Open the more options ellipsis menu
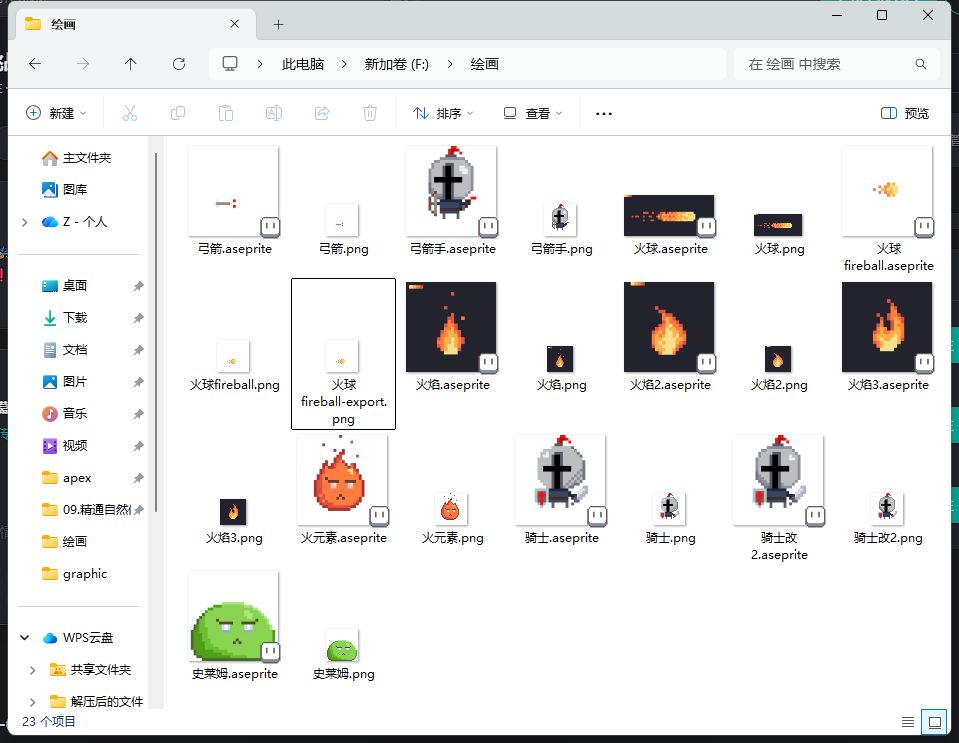 point(604,114)
